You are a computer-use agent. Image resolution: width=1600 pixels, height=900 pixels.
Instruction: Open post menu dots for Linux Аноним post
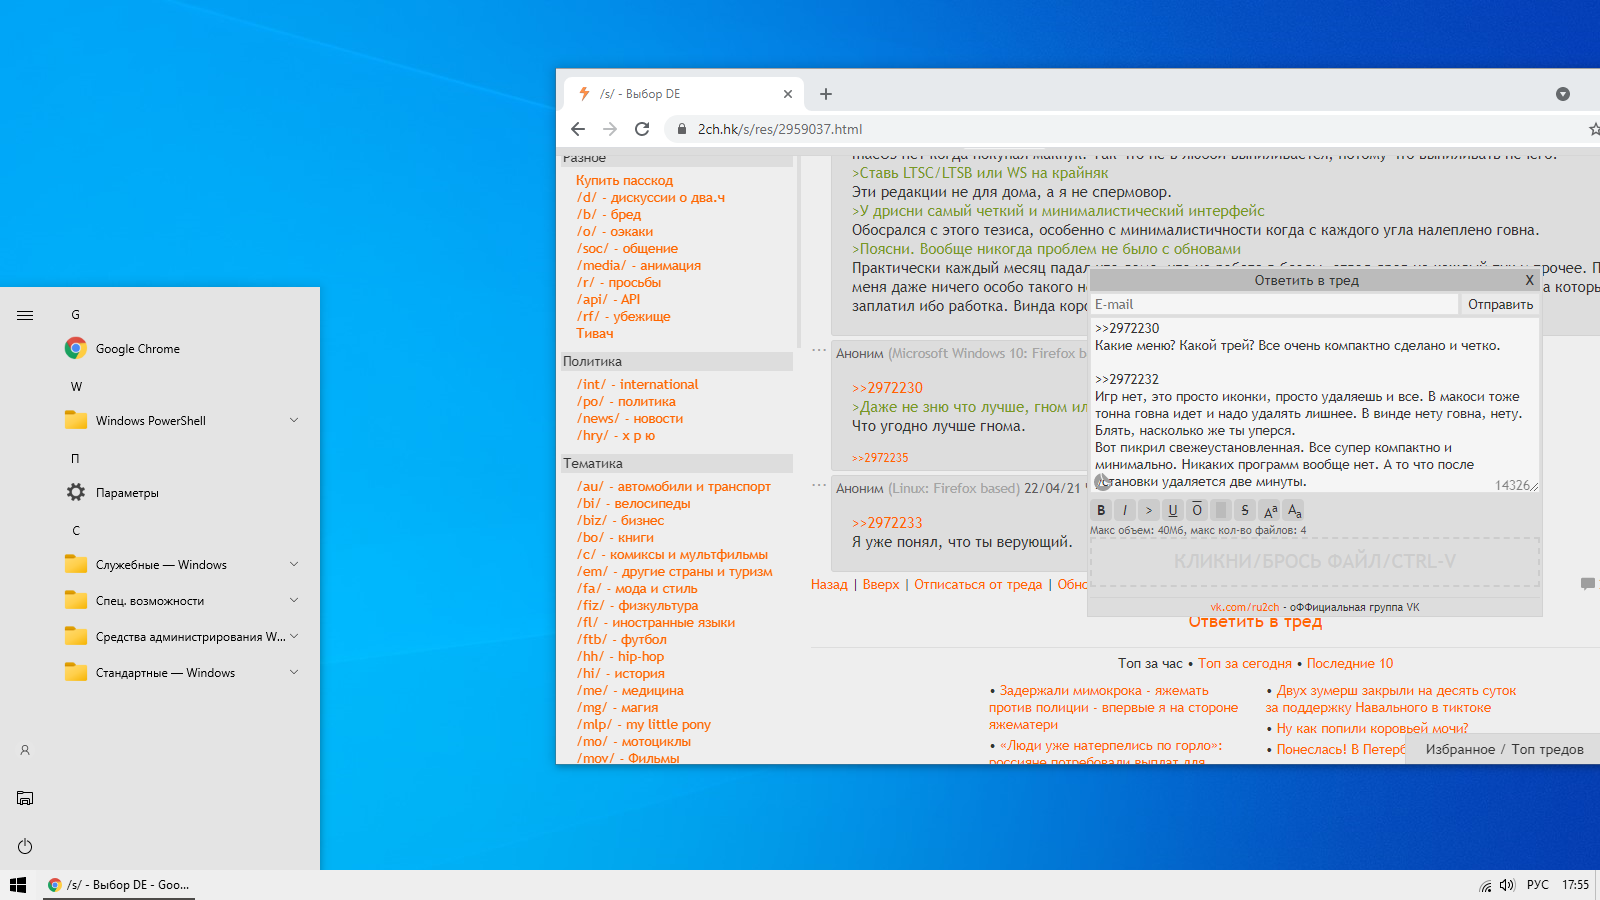819,485
